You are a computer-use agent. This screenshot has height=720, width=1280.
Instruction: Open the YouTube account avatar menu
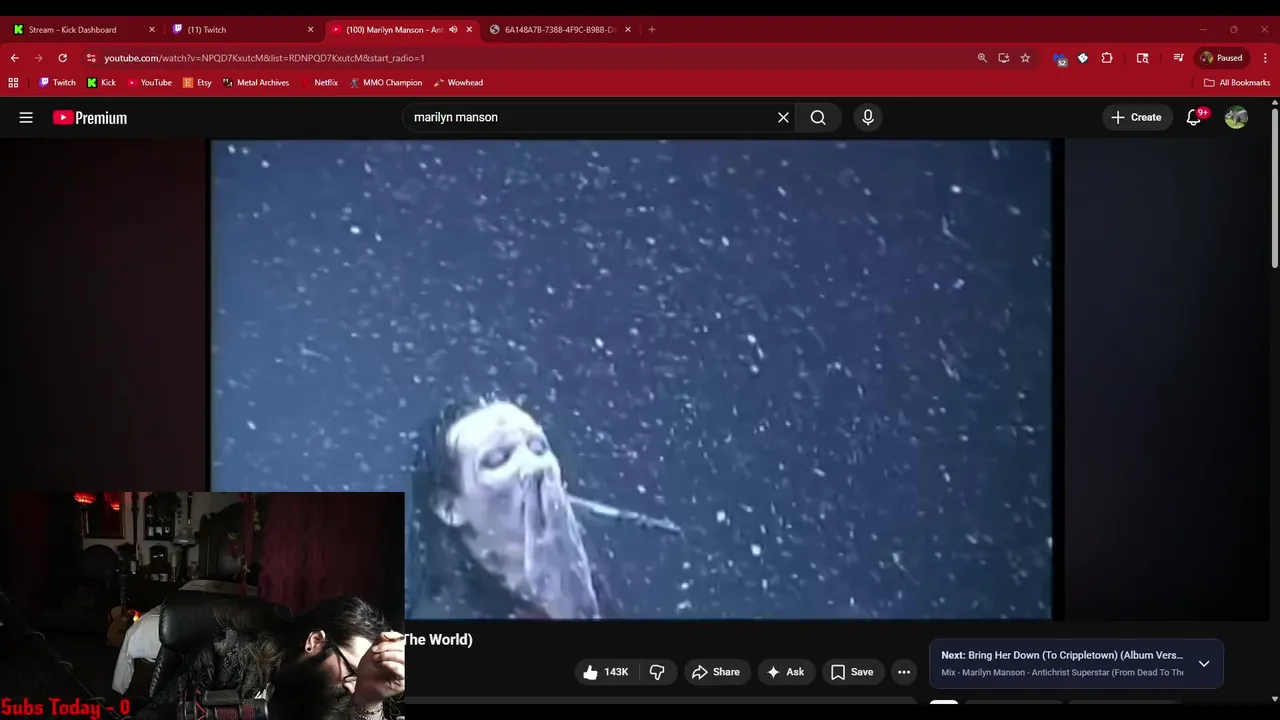tap(1236, 117)
